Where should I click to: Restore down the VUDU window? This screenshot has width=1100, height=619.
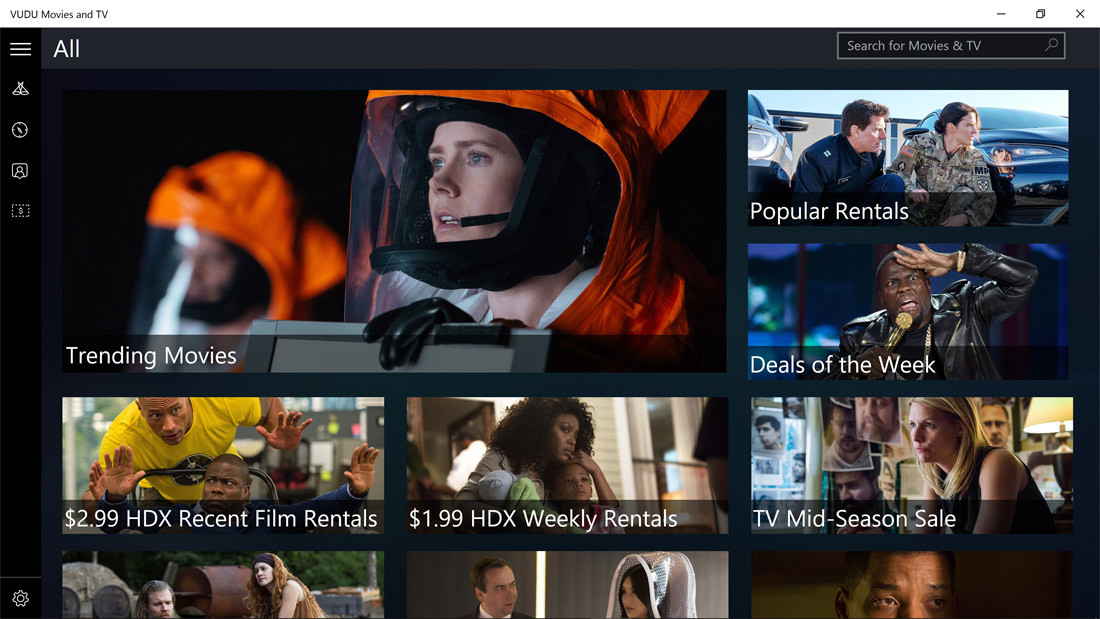coord(1040,14)
